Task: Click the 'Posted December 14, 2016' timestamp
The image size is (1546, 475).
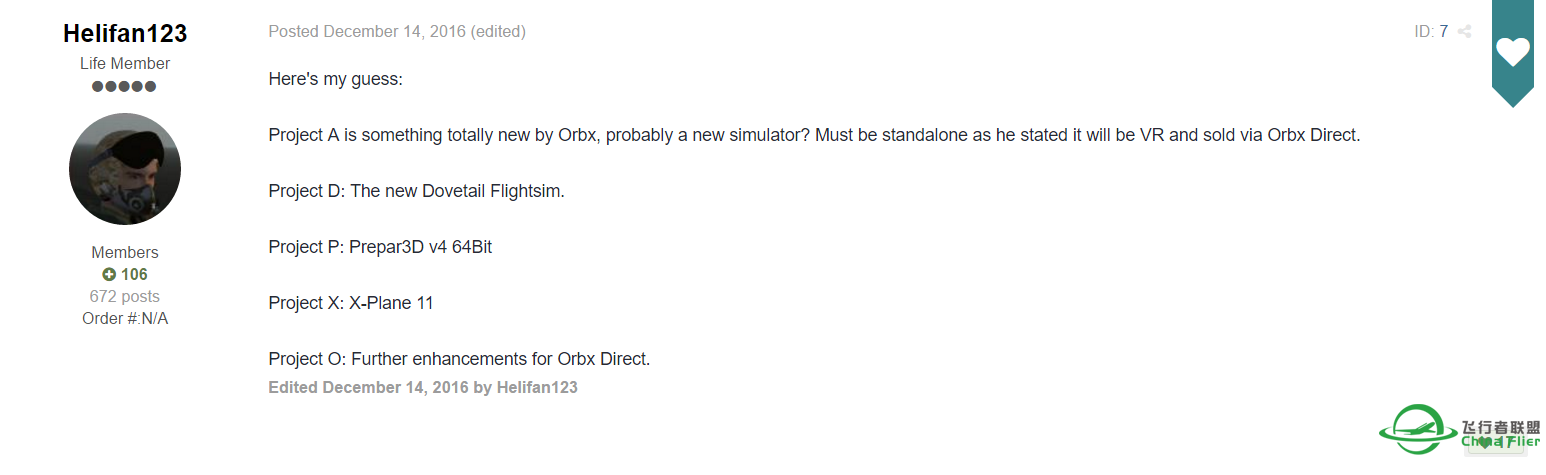Action: tap(367, 32)
